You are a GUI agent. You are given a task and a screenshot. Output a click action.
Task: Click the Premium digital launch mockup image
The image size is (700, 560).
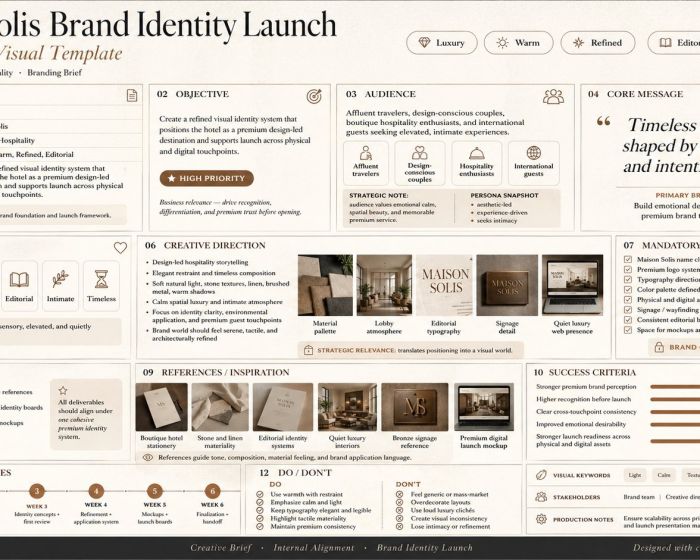click(484, 407)
